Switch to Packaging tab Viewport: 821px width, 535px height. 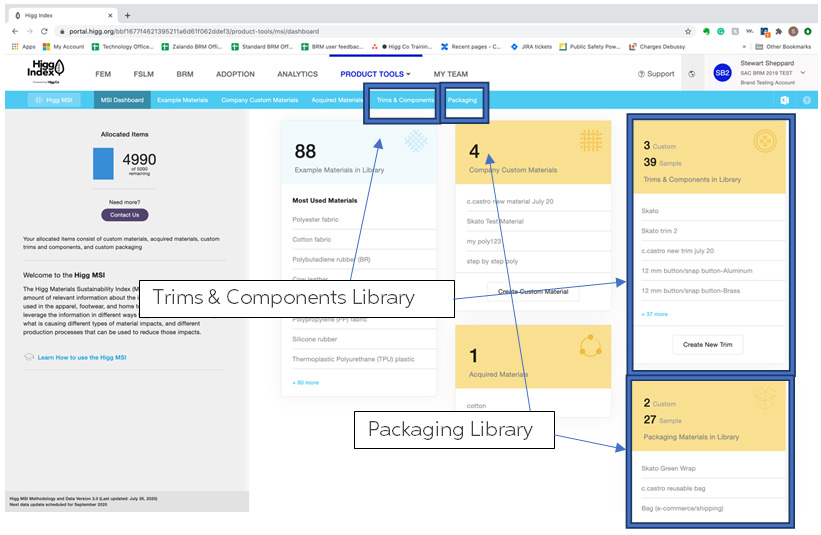462,100
